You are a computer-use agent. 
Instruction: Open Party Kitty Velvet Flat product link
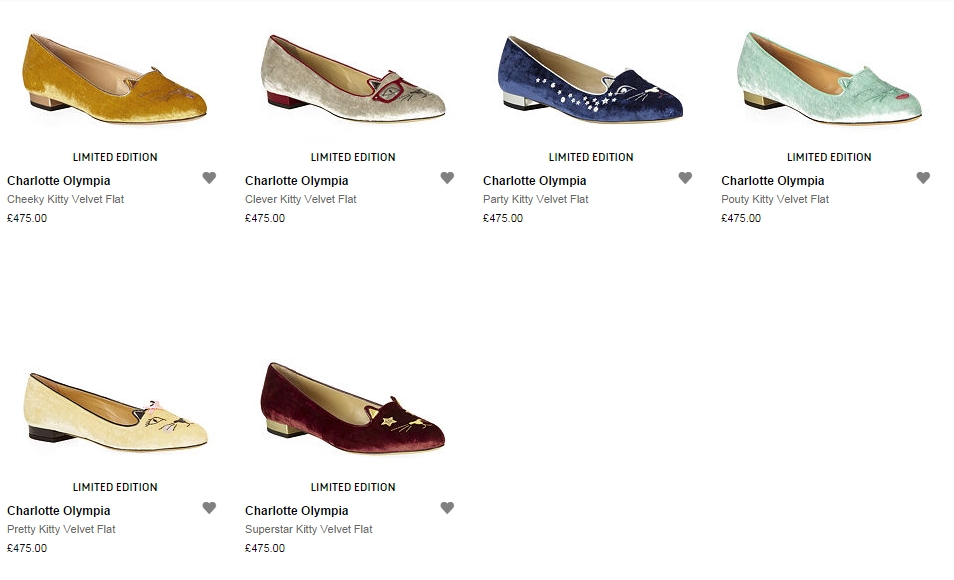(535, 199)
